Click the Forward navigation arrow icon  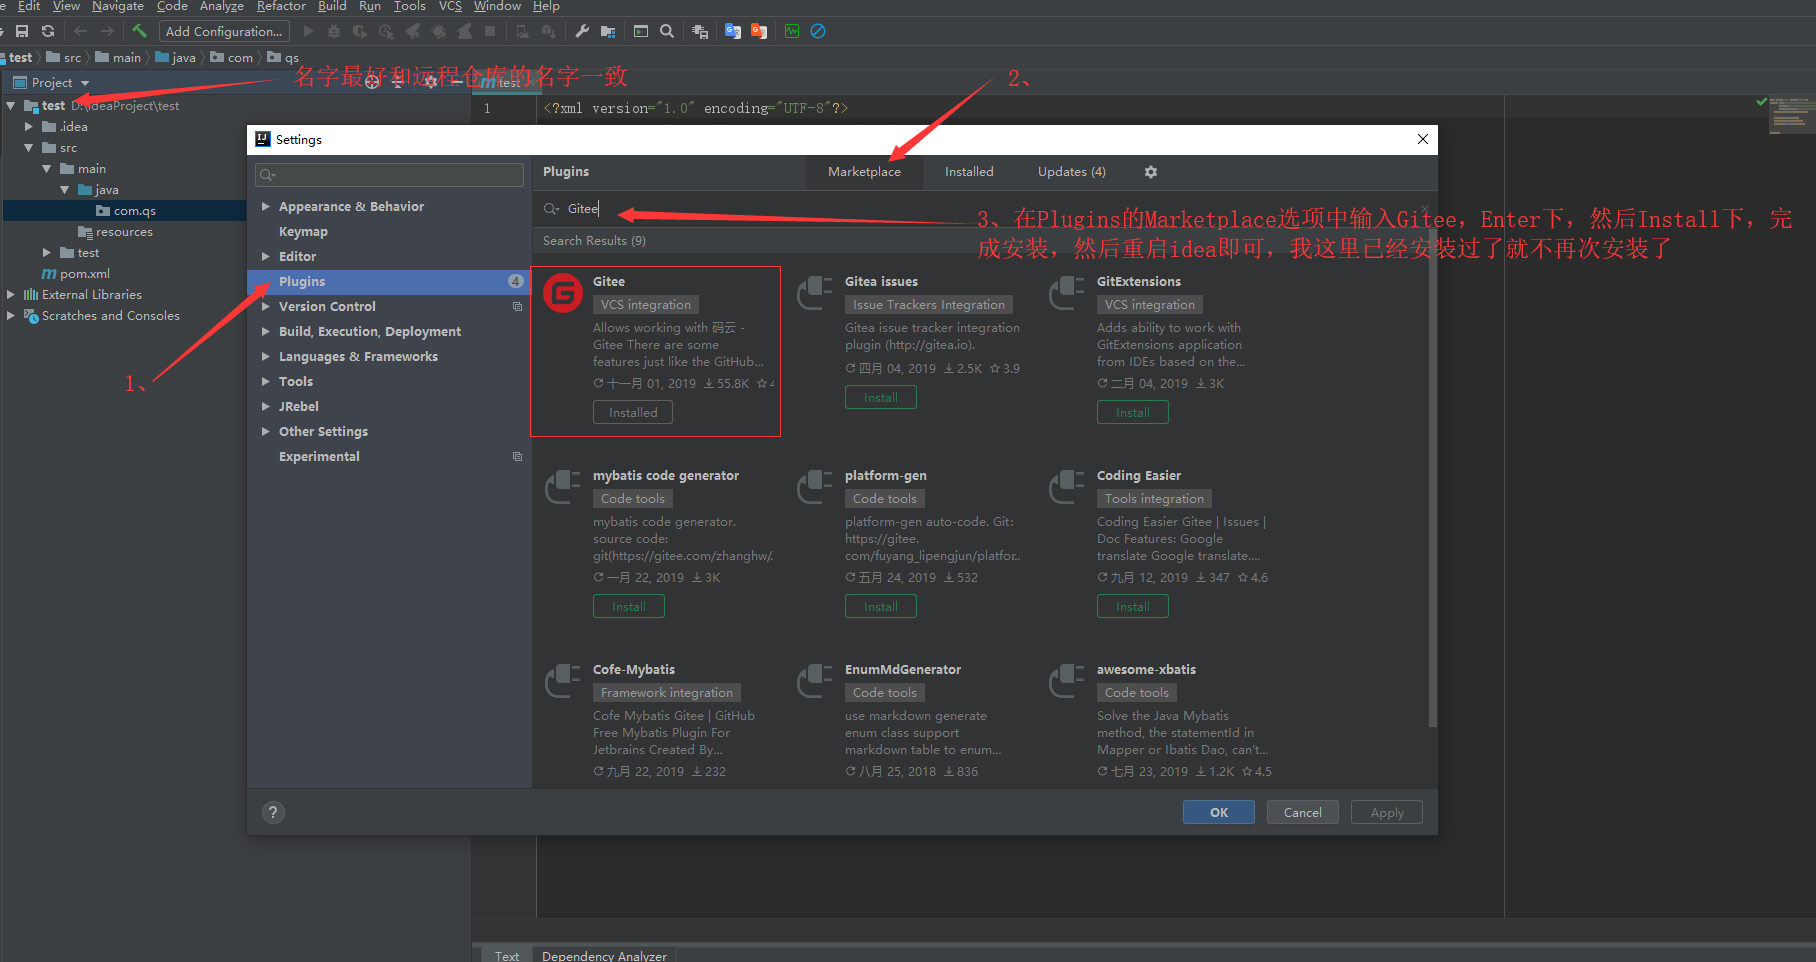(107, 31)
